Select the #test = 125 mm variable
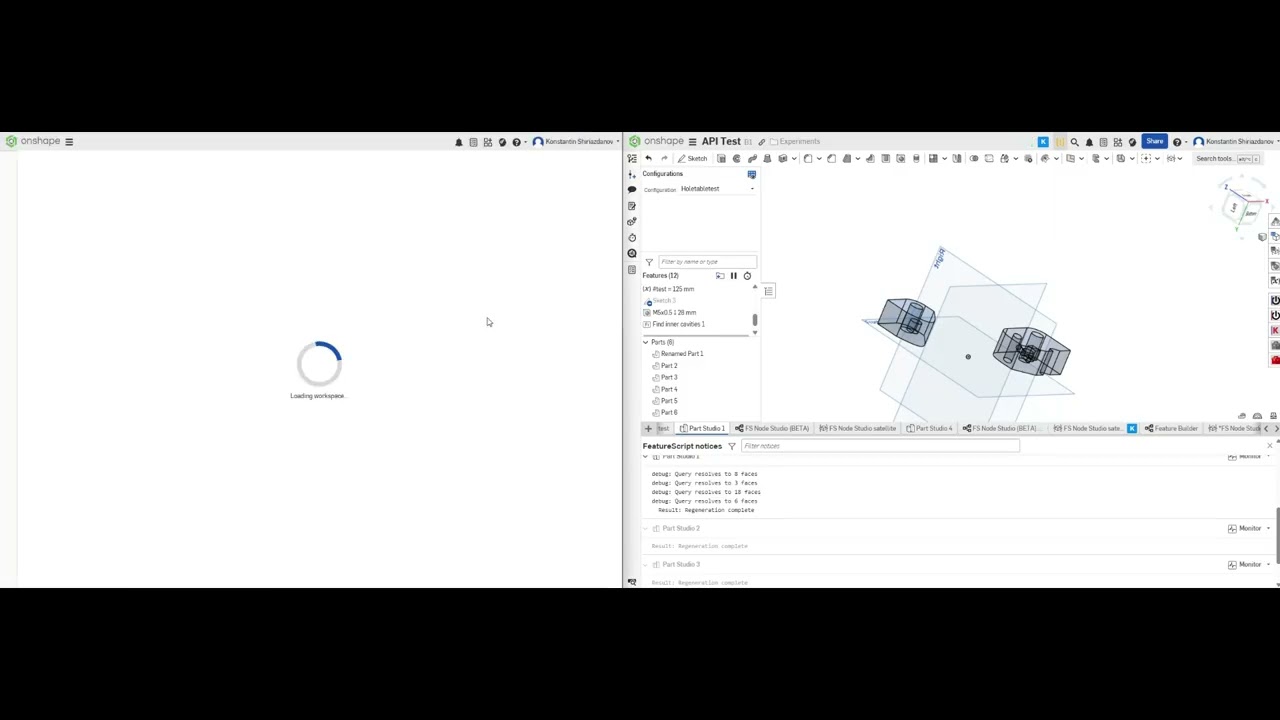 668,289
